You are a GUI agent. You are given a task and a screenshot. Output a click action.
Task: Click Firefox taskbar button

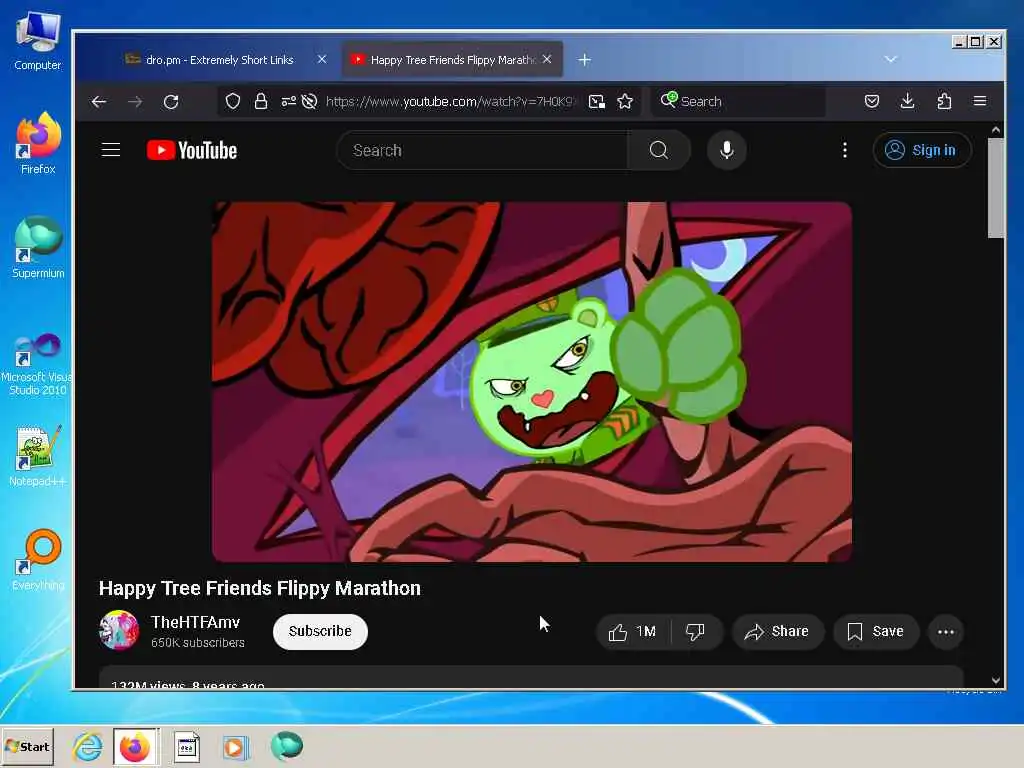pos(135,746)
